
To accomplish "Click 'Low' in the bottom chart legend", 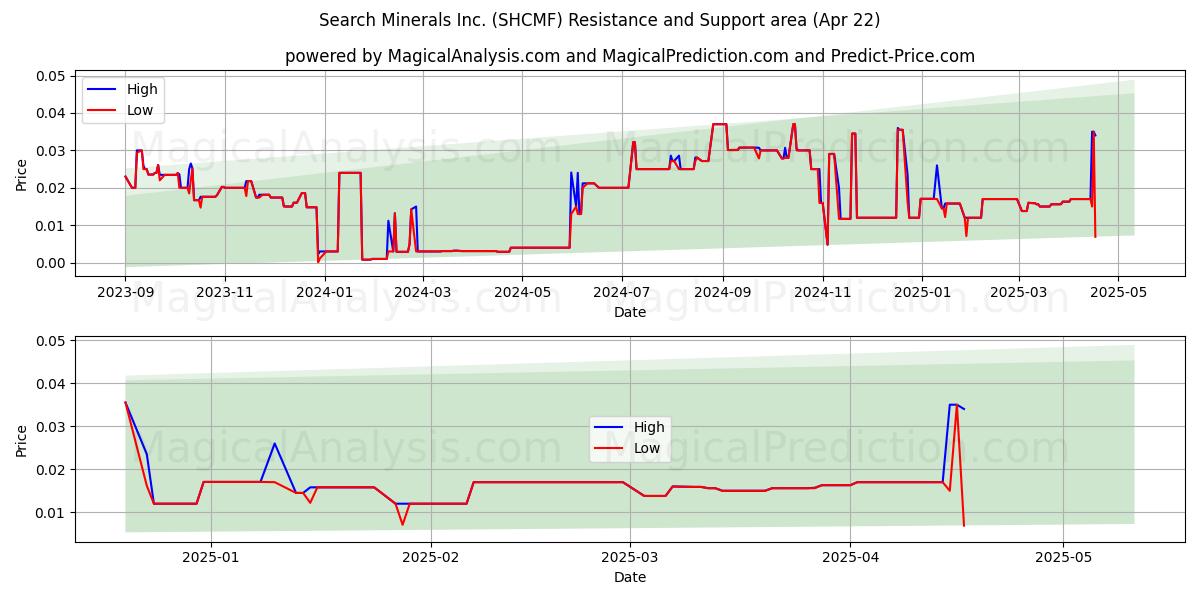I will (647, 448).
